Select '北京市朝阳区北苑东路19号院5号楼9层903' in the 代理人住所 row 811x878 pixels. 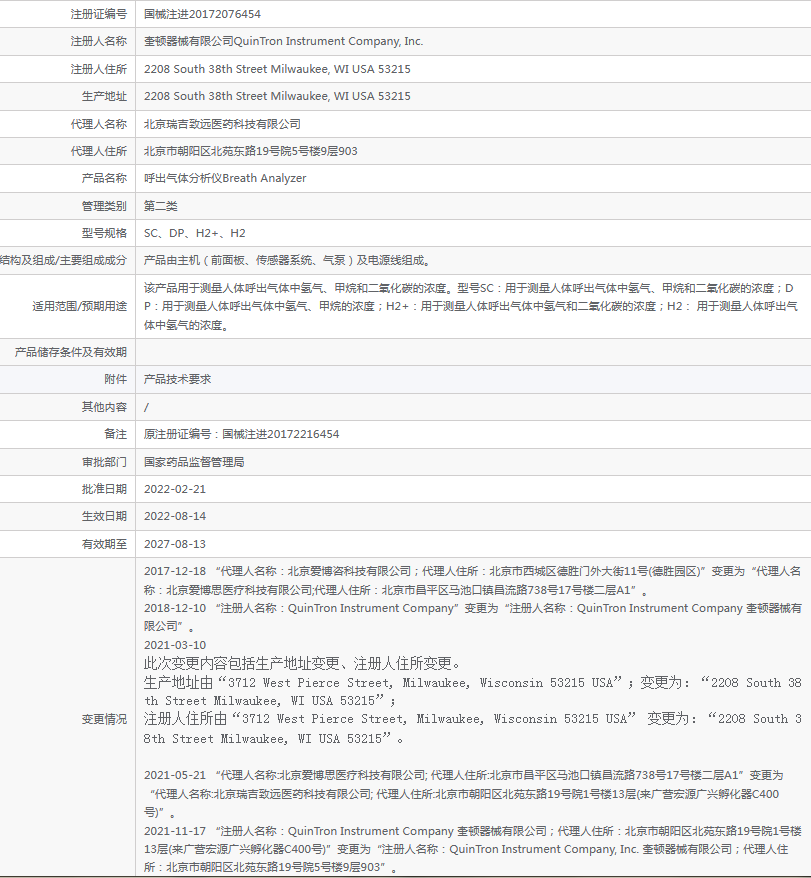tap(250, 151)
